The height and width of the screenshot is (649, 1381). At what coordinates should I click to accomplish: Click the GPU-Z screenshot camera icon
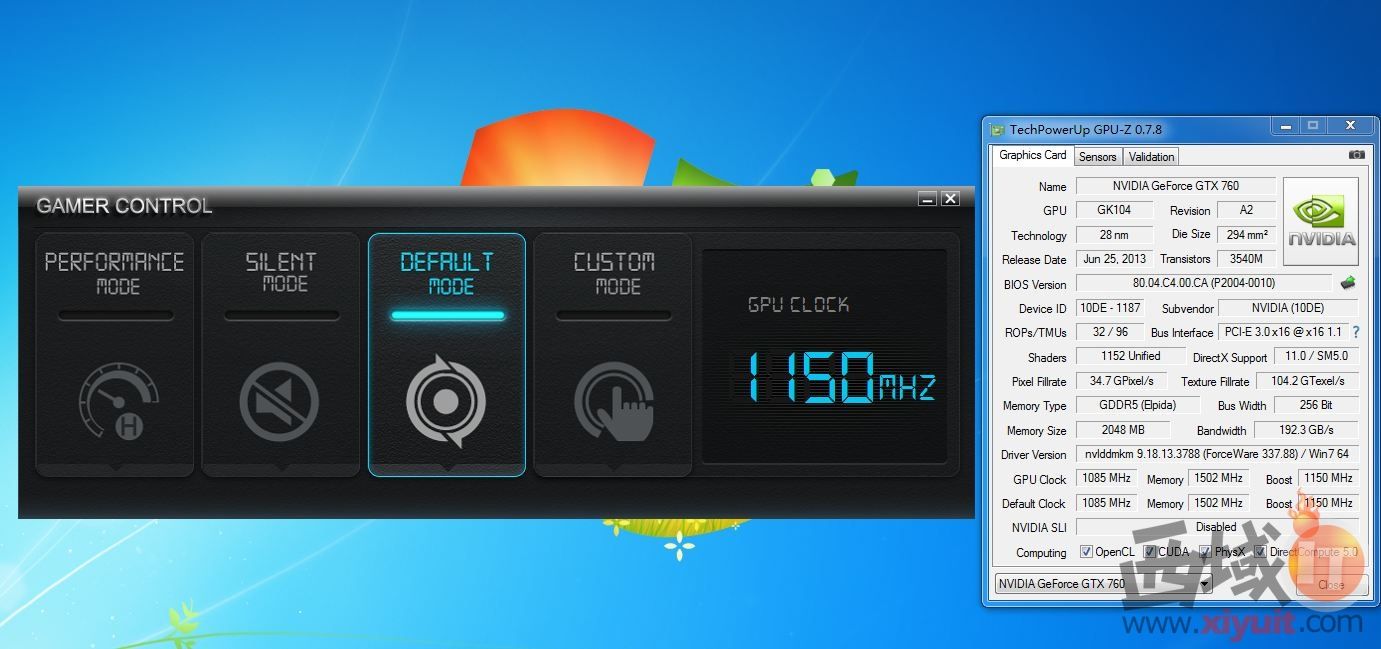tap(1356, 155)
